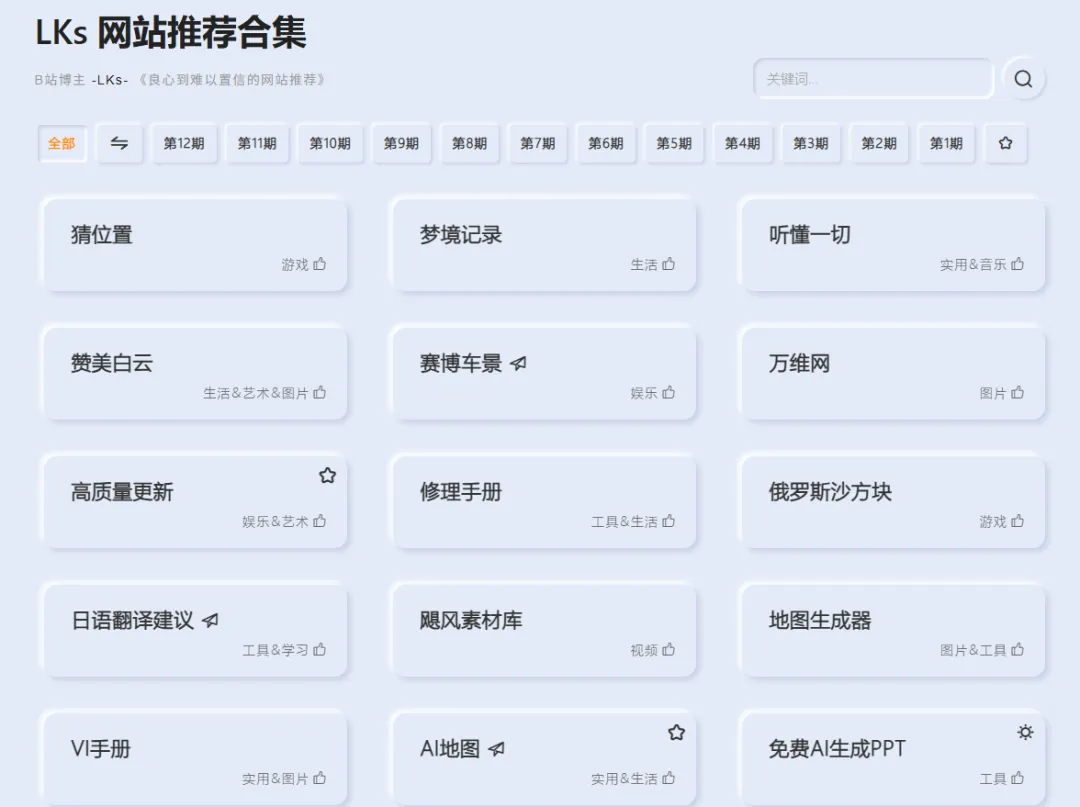Open the 高质量更新 website card

click(195, 502)
